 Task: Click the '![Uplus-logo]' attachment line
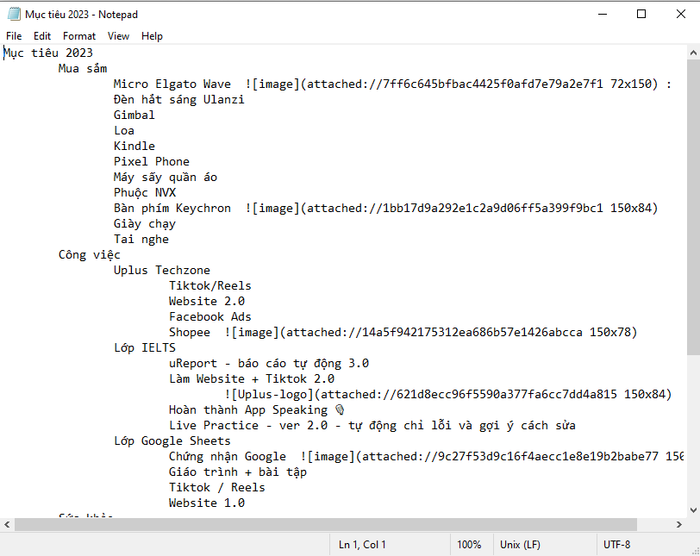[448, 394]
